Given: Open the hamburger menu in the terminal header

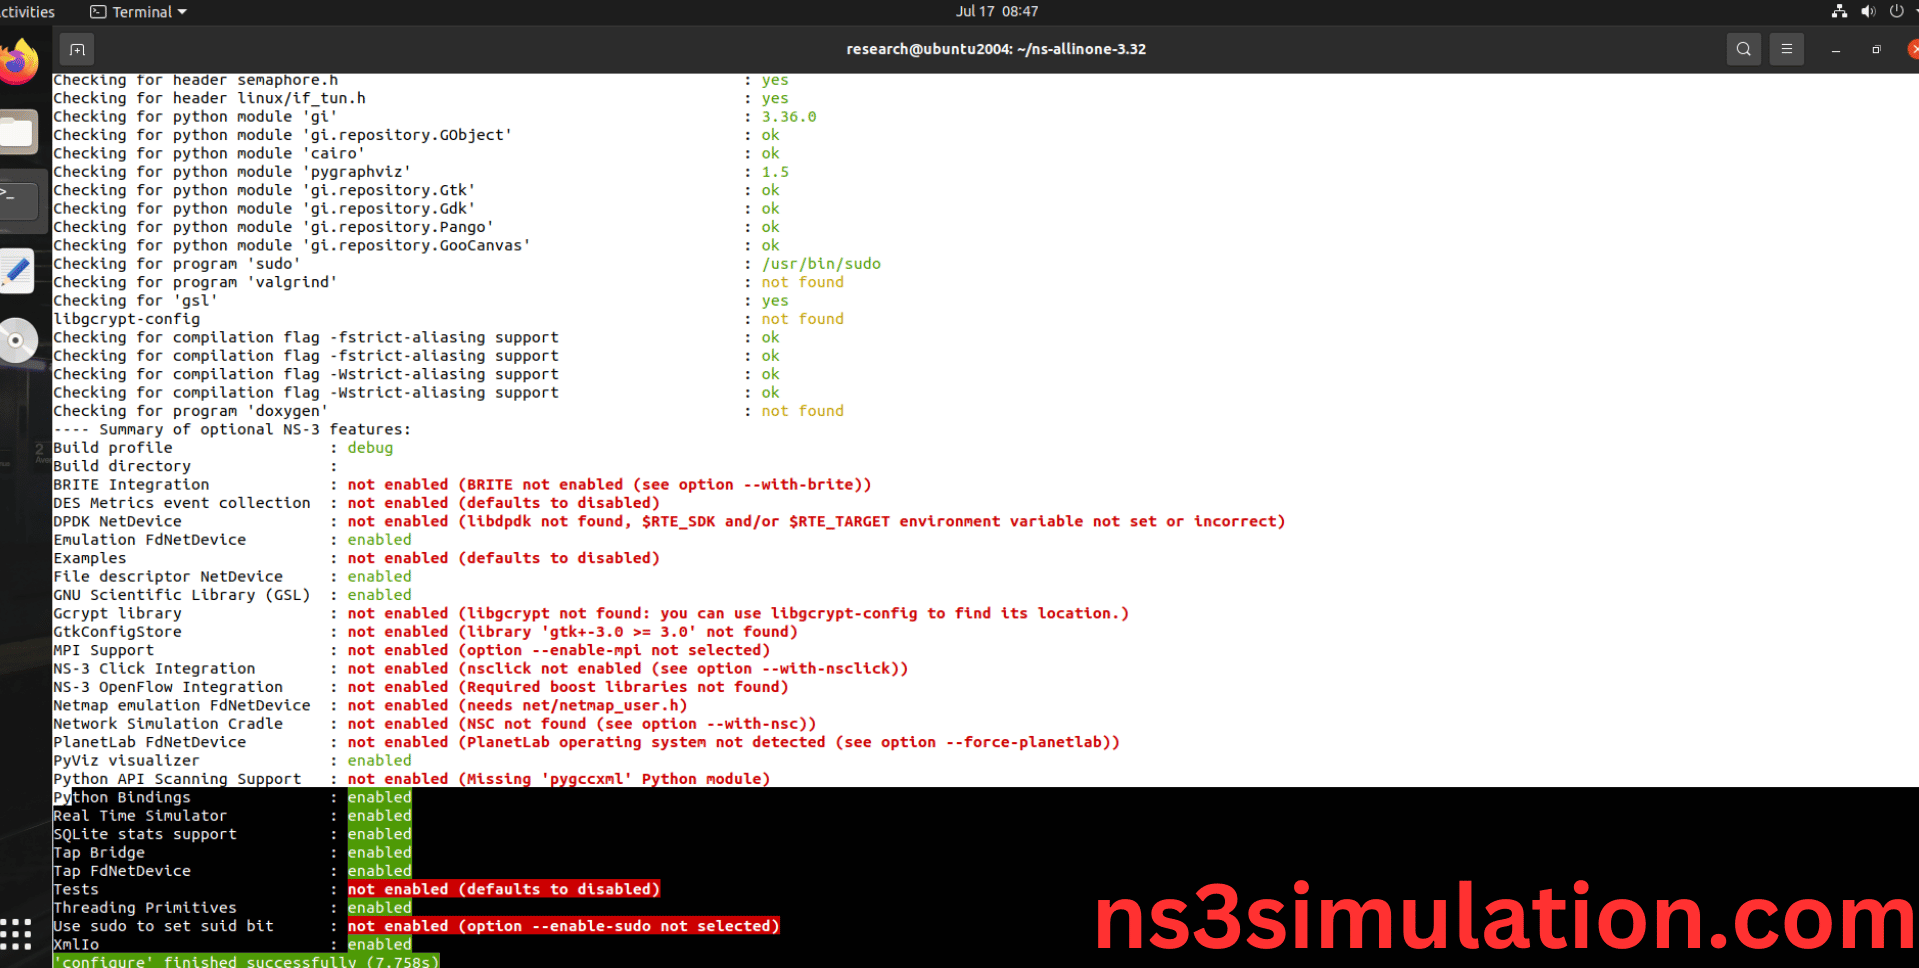Looking at the screenshot, I should pyautogui.click(x=1787, y=49).
